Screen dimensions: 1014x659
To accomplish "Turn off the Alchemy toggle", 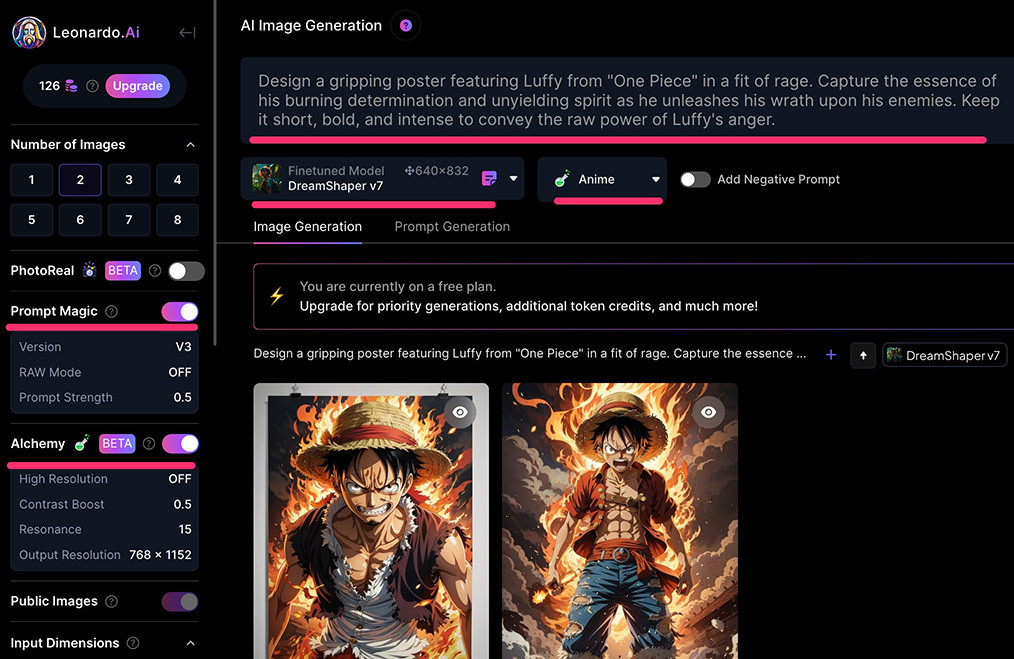I will coord(180,444).
